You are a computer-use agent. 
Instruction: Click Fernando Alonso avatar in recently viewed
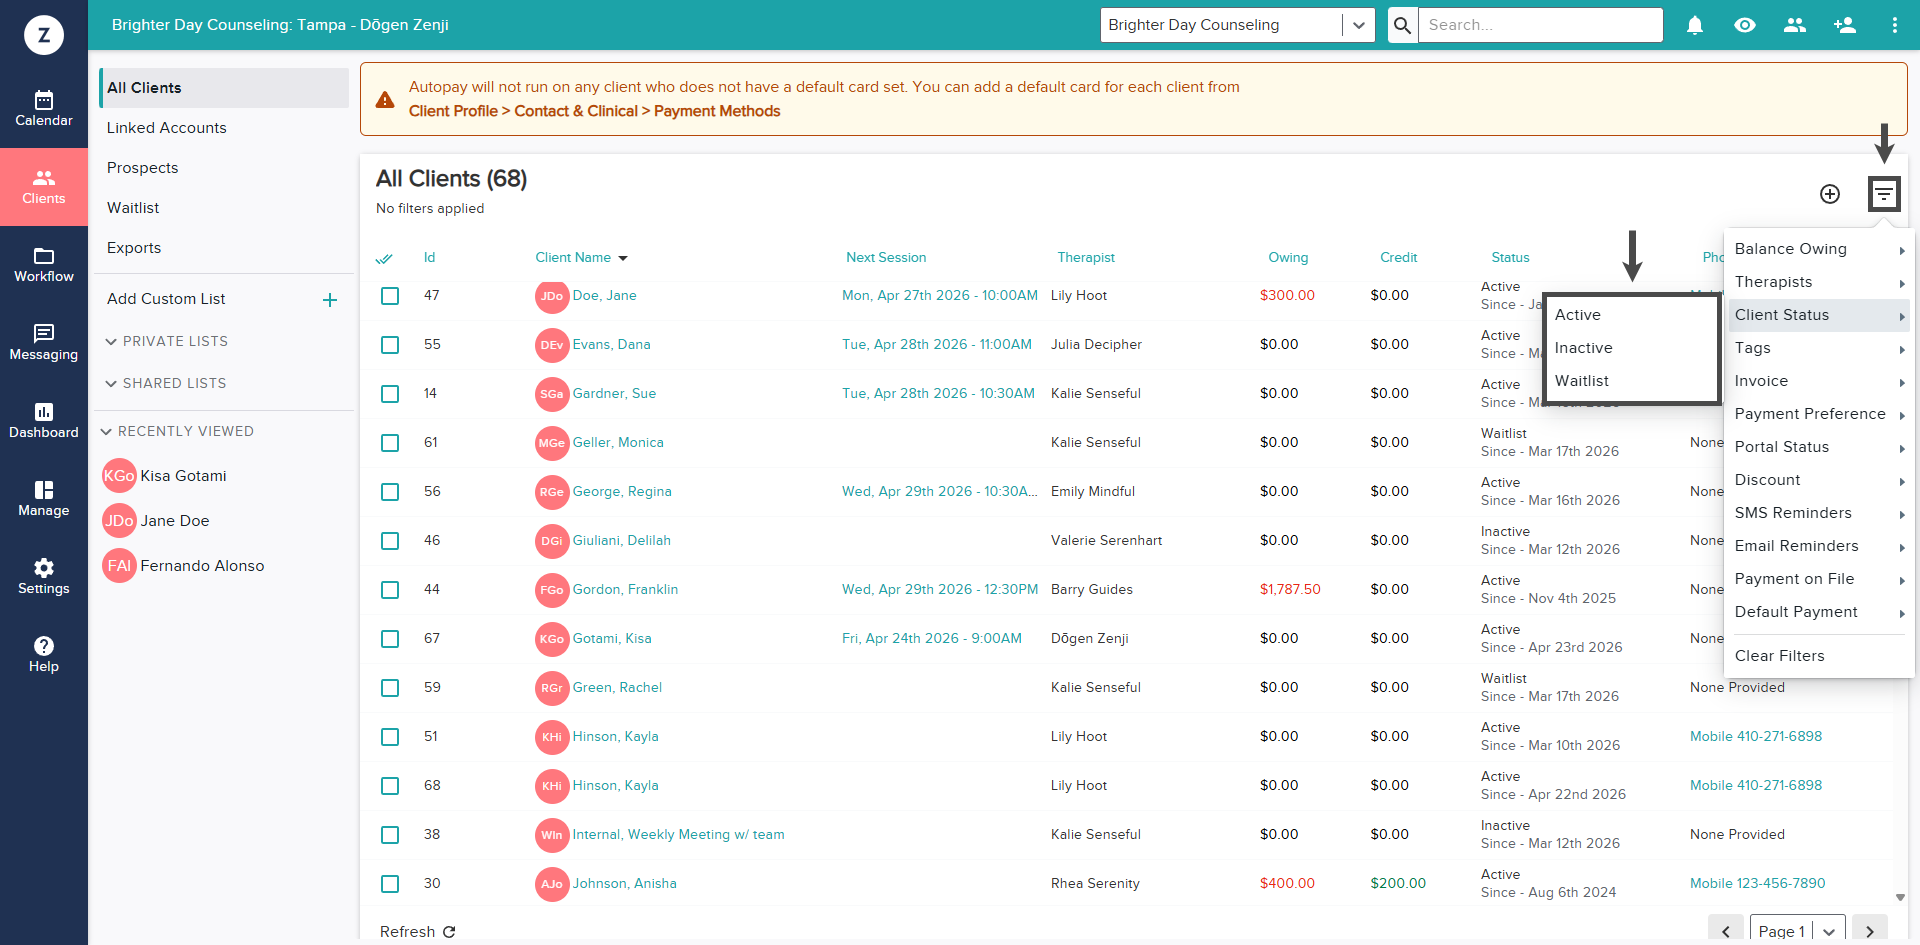[x=119, y=566]
